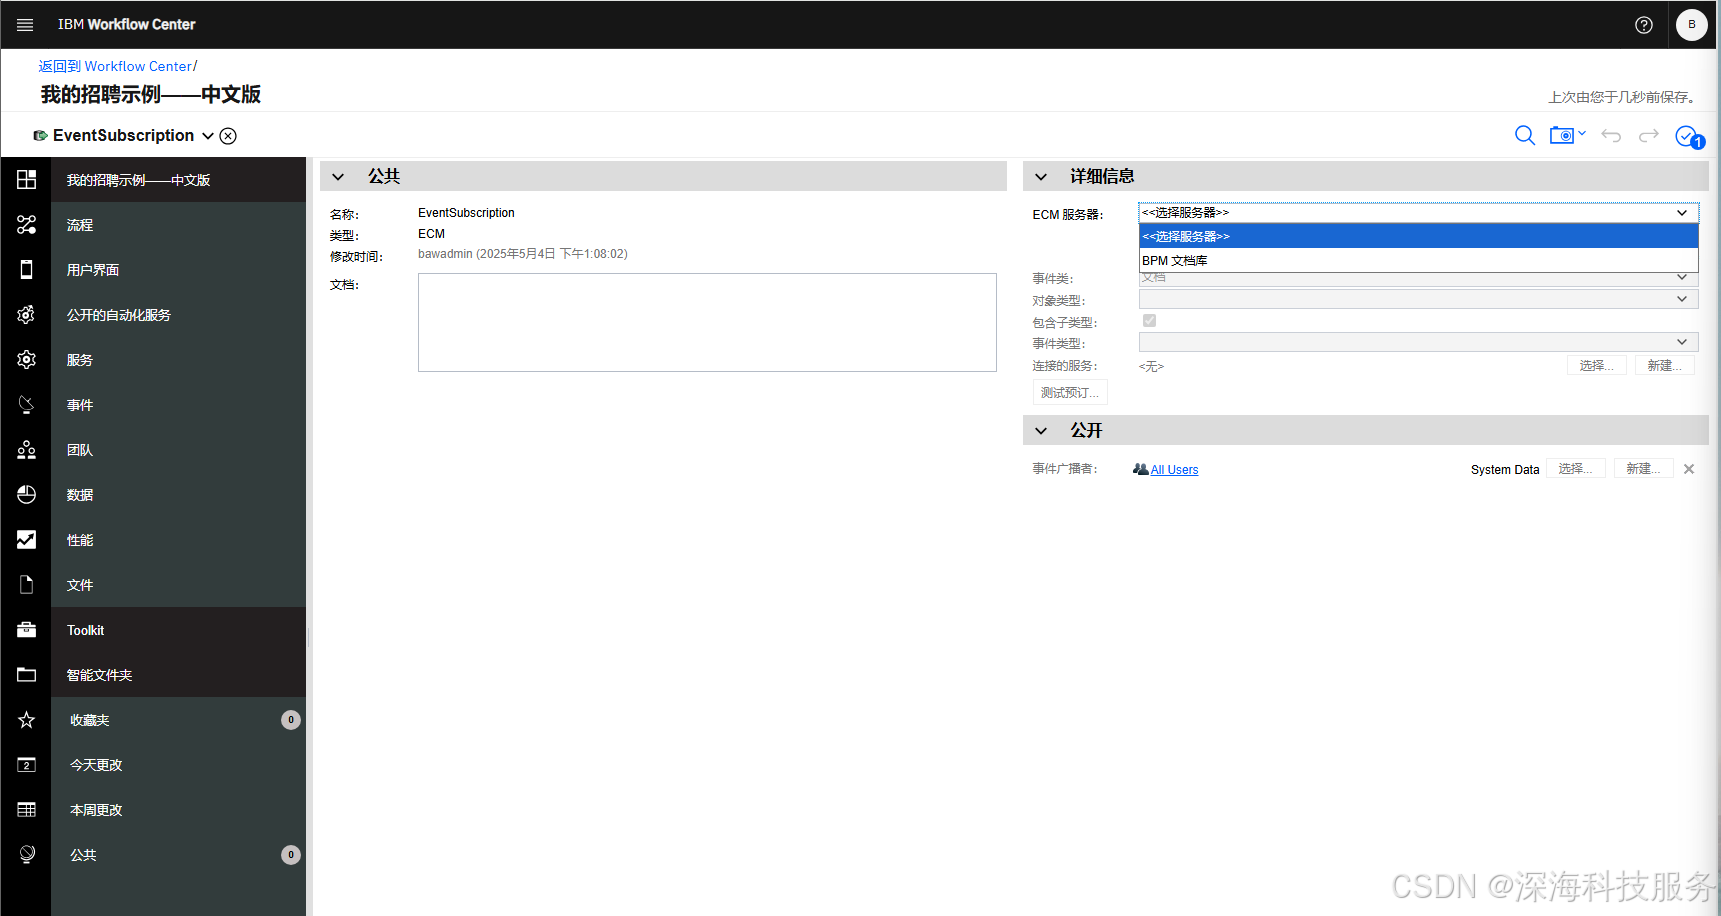Click the Performance chart icon in sidebar
1721x916 pixels.
(26, 540)
